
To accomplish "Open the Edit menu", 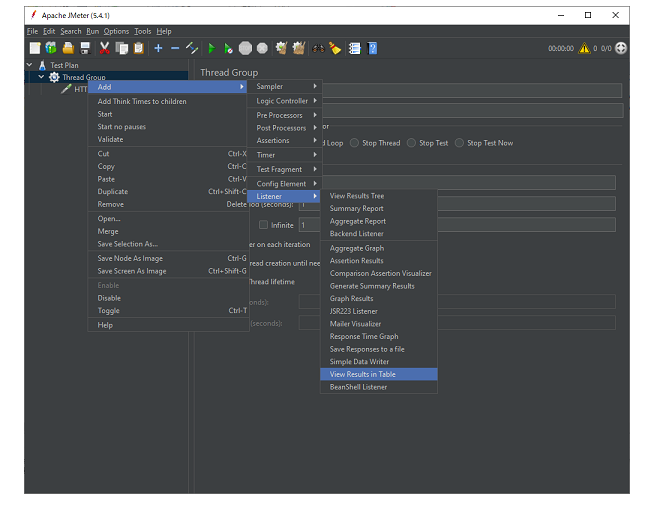I will (x=49, y=31).
